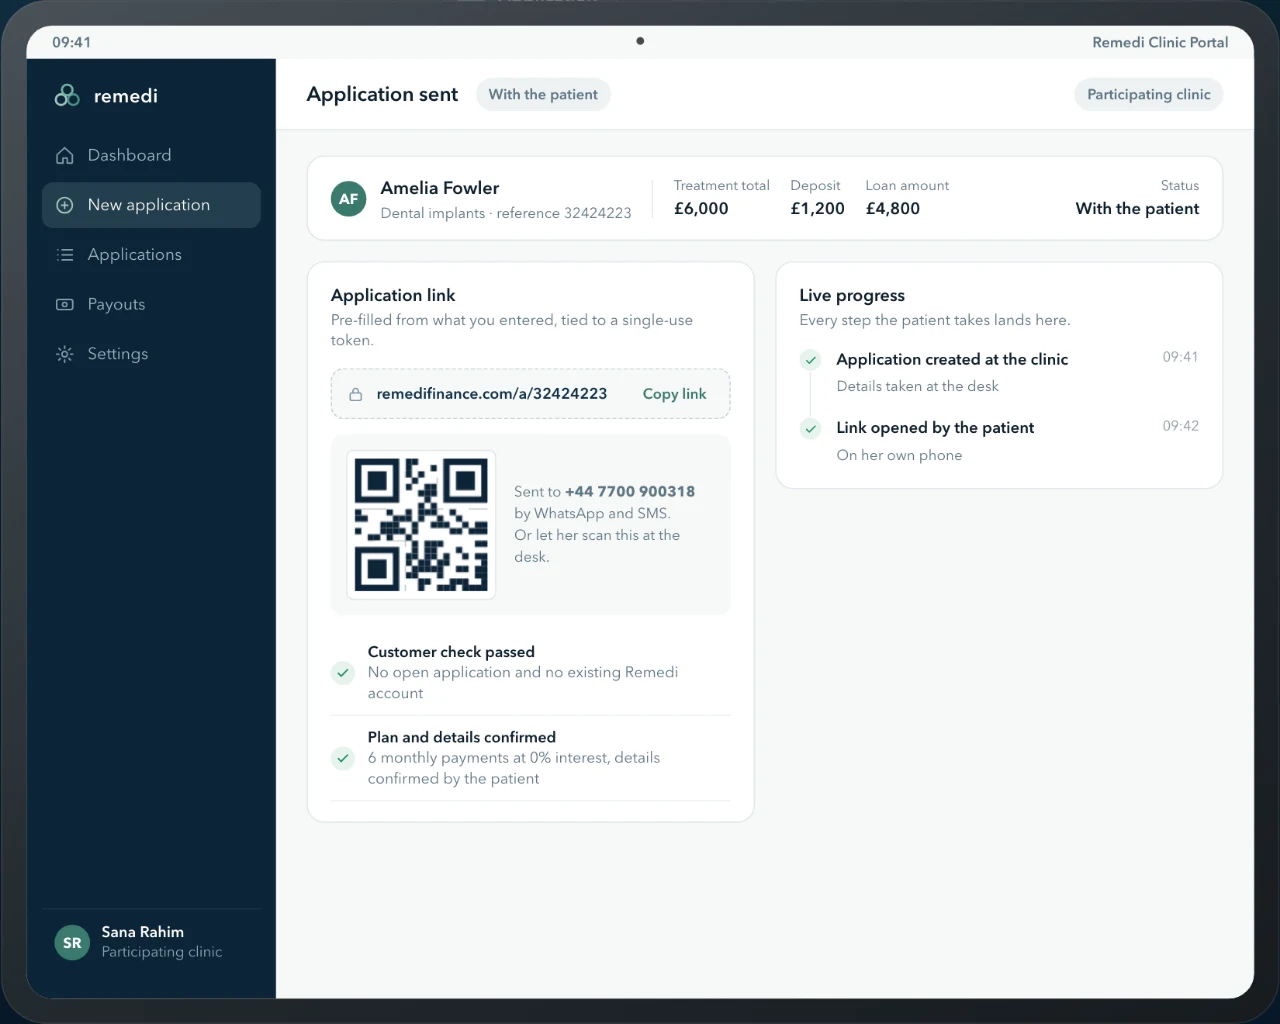The height and width of the screenshot is (1024, 1280).
Task: Click the Deposit £1,200 value
Action: pyautogui.click(x=817, y=208)
